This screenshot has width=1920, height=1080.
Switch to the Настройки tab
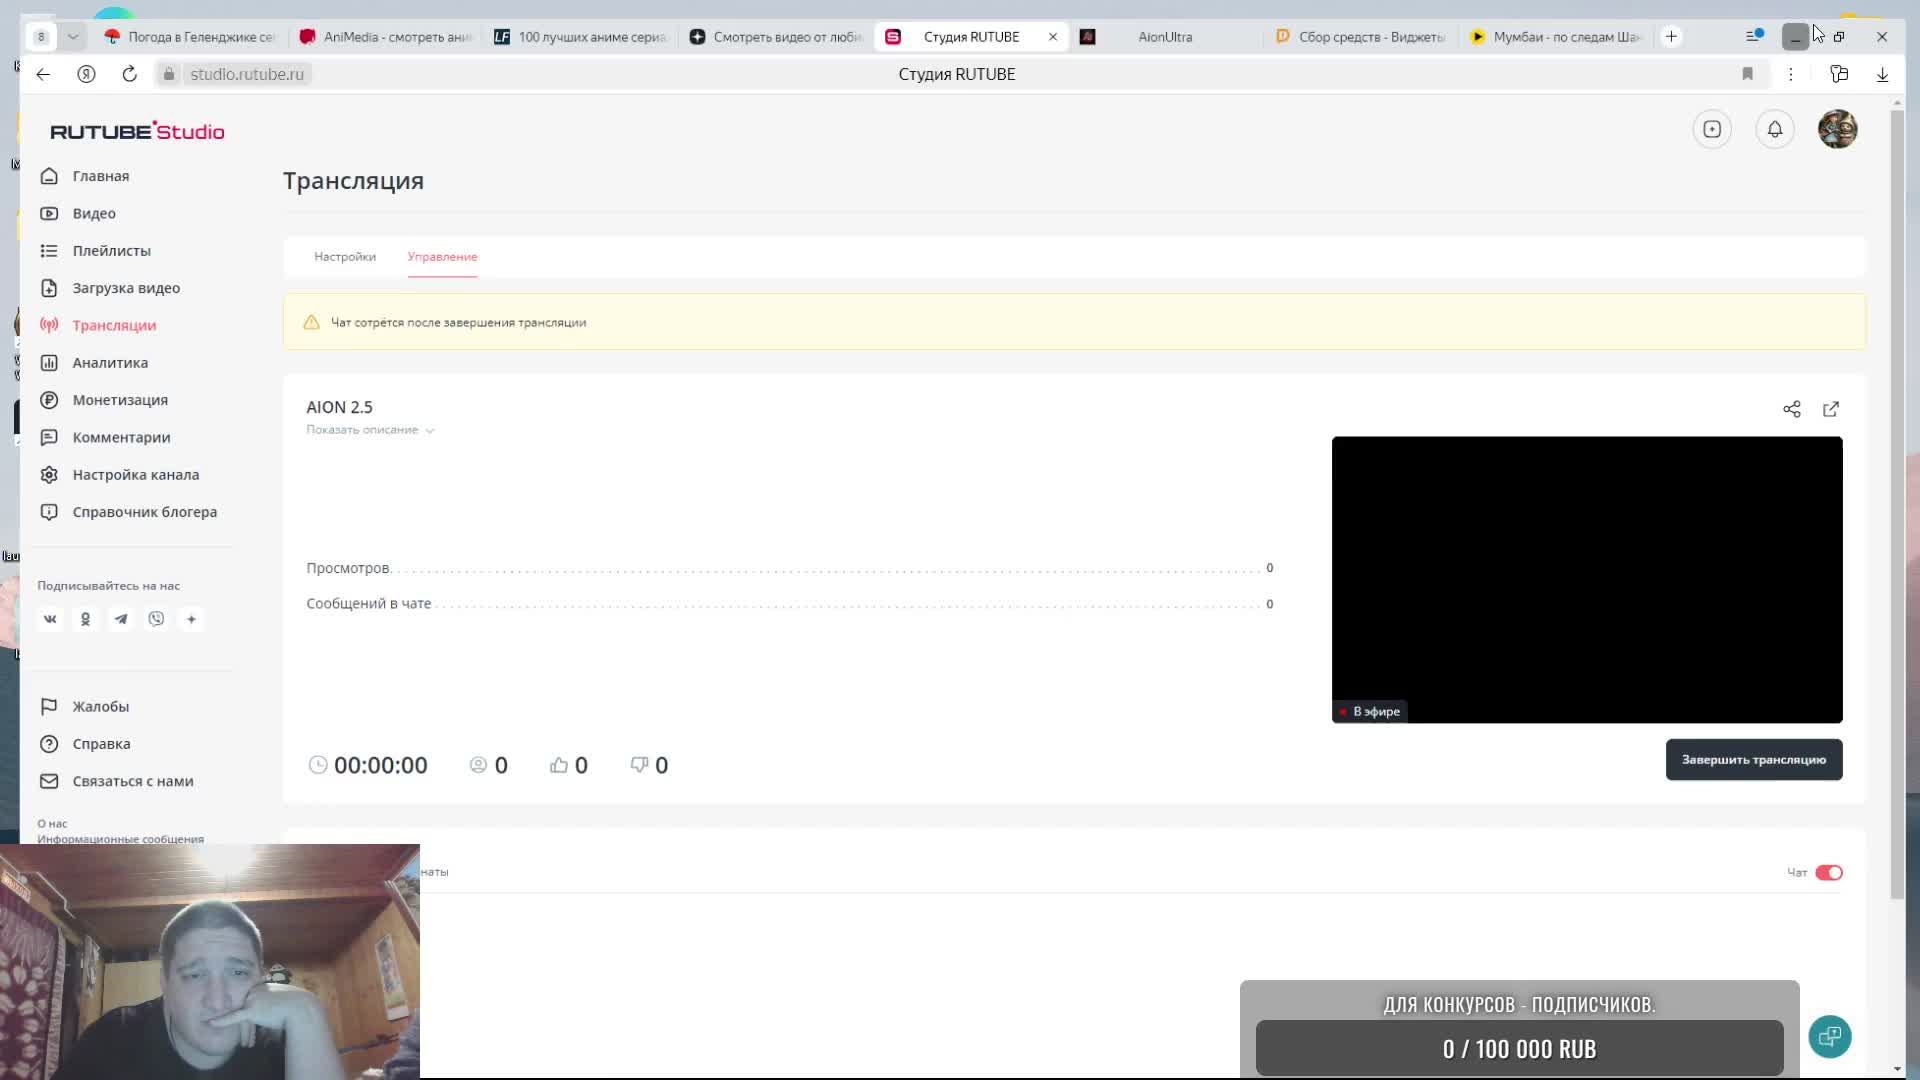[345, 257]
